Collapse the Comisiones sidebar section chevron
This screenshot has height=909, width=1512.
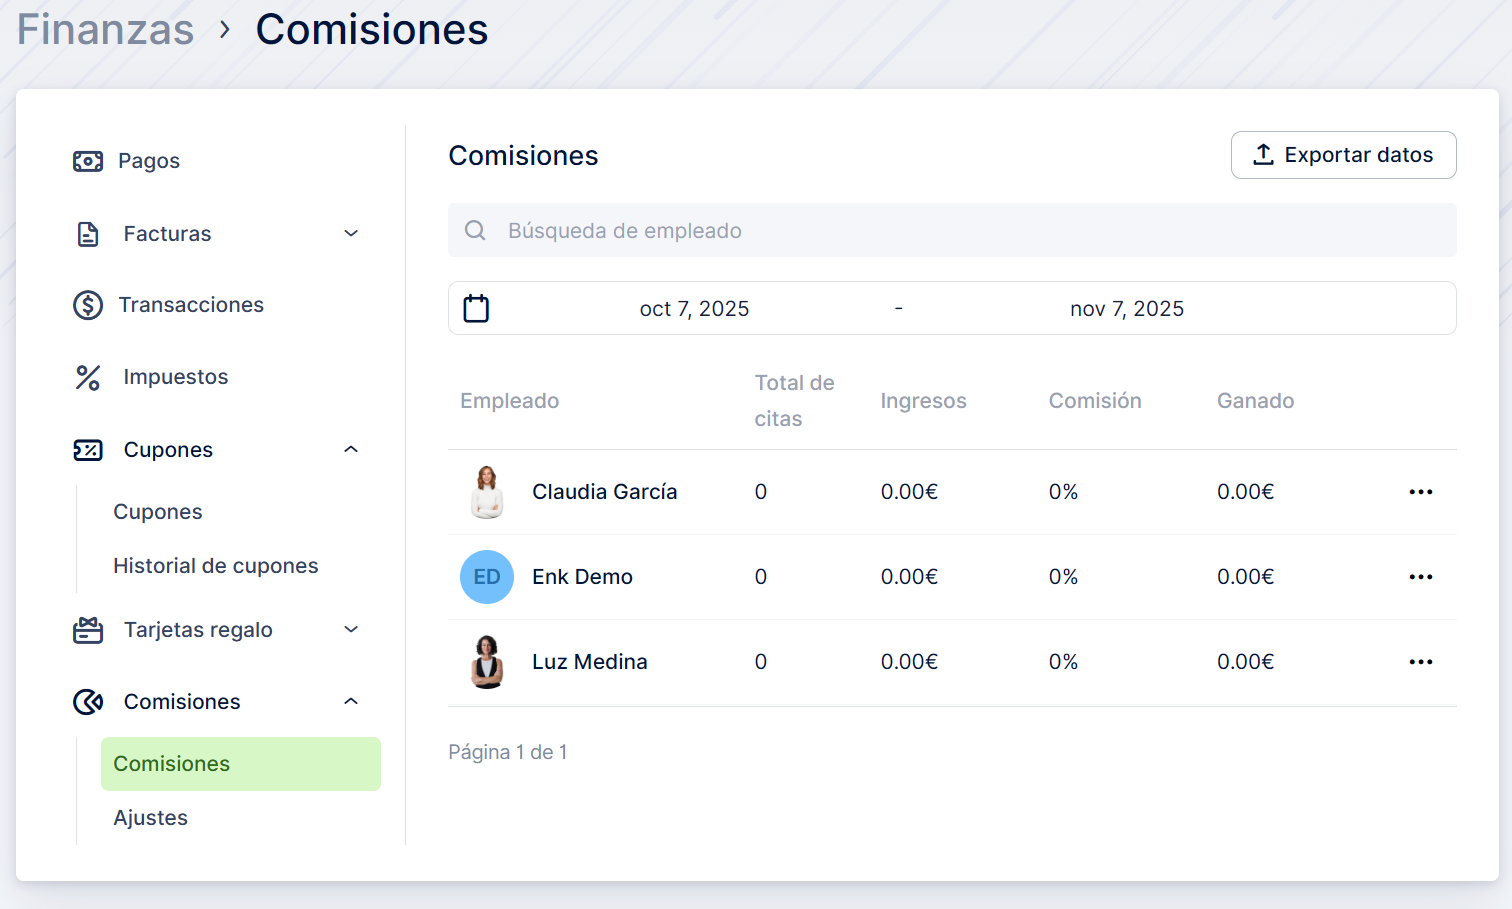(x=351, y=702)
